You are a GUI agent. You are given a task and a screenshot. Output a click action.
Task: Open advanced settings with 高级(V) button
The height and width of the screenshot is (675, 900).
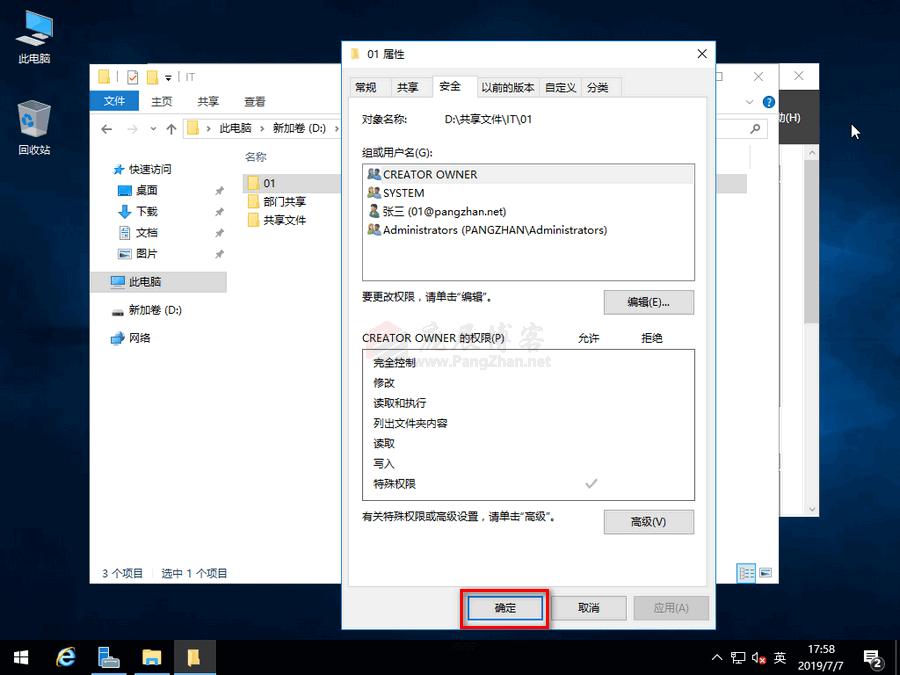[x=648, y=522]
